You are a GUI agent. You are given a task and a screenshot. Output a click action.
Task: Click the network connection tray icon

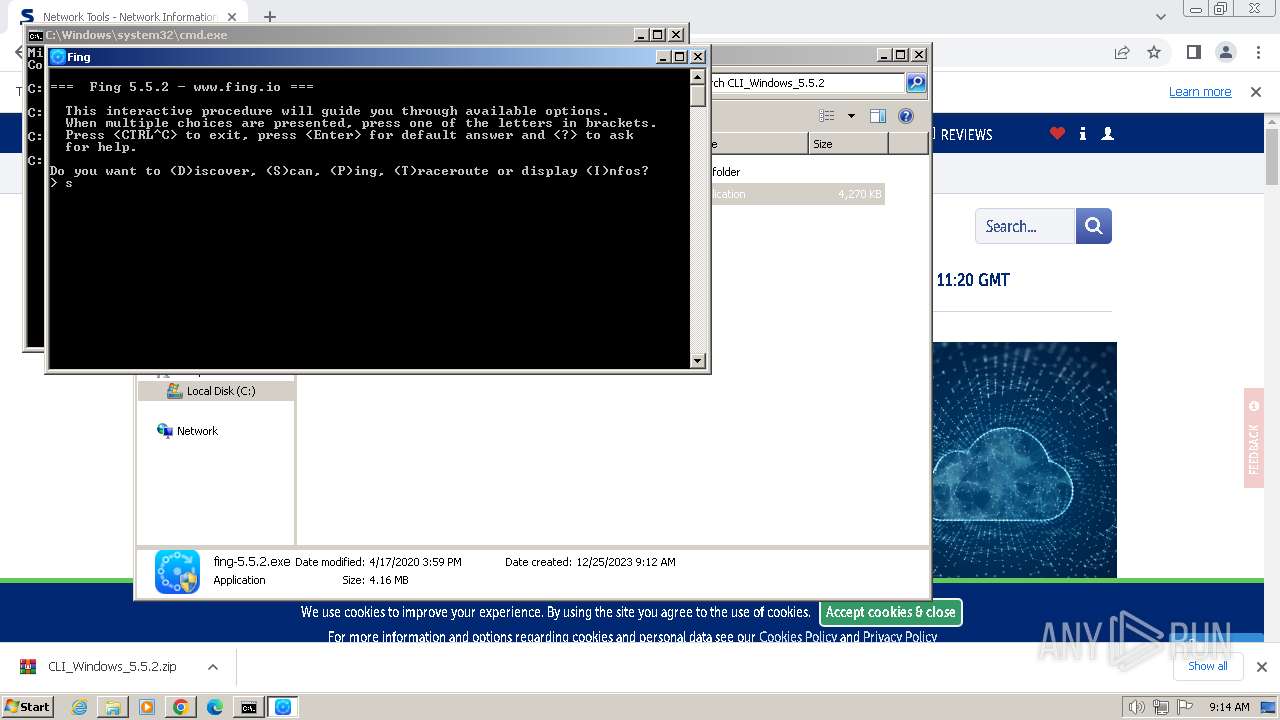(1161, 707)
